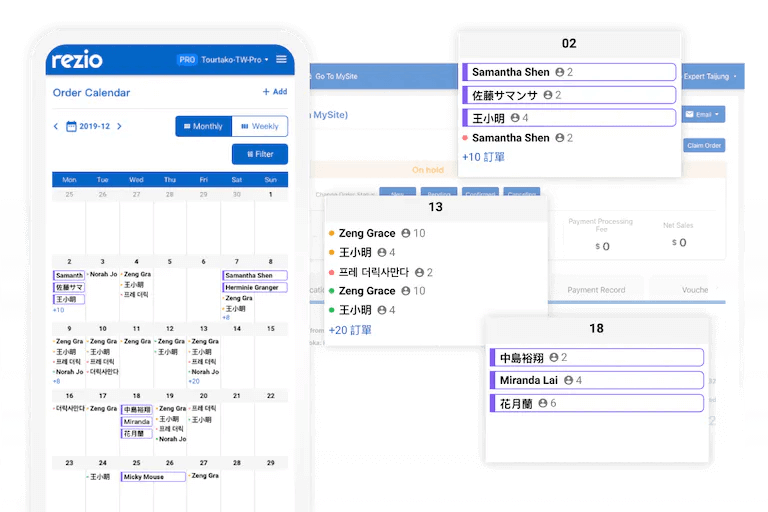Go to next month with right chevron
The image size is (768, 512).
(119, 127)
